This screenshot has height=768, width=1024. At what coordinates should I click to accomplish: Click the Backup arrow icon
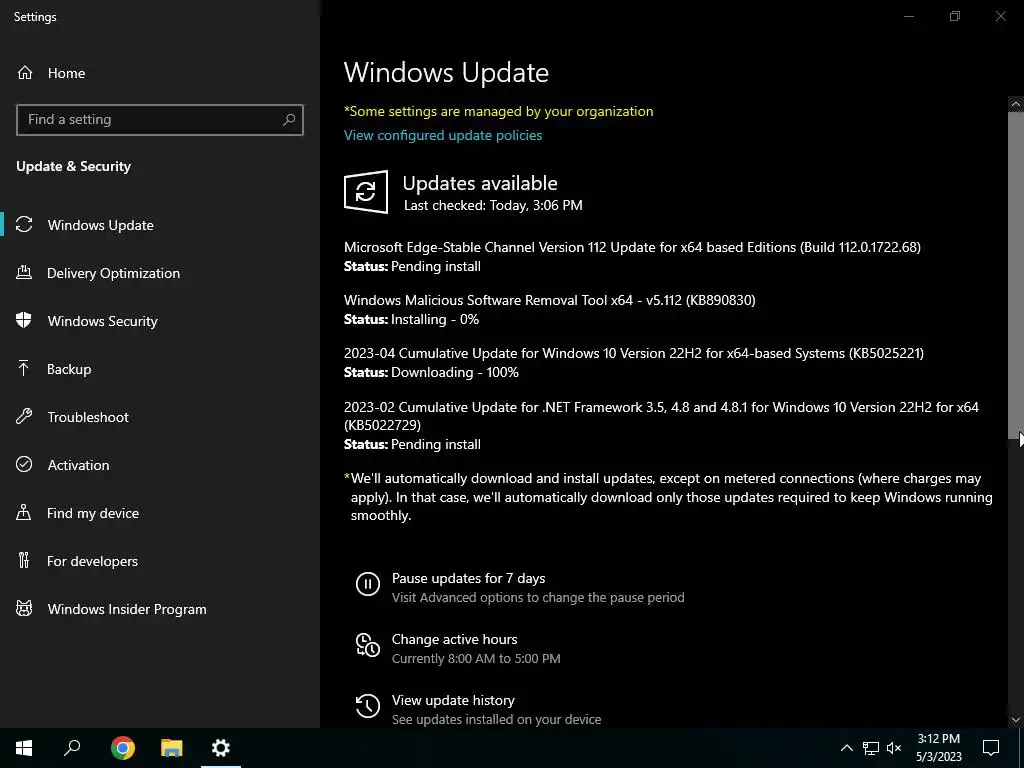tap(24, 369)
